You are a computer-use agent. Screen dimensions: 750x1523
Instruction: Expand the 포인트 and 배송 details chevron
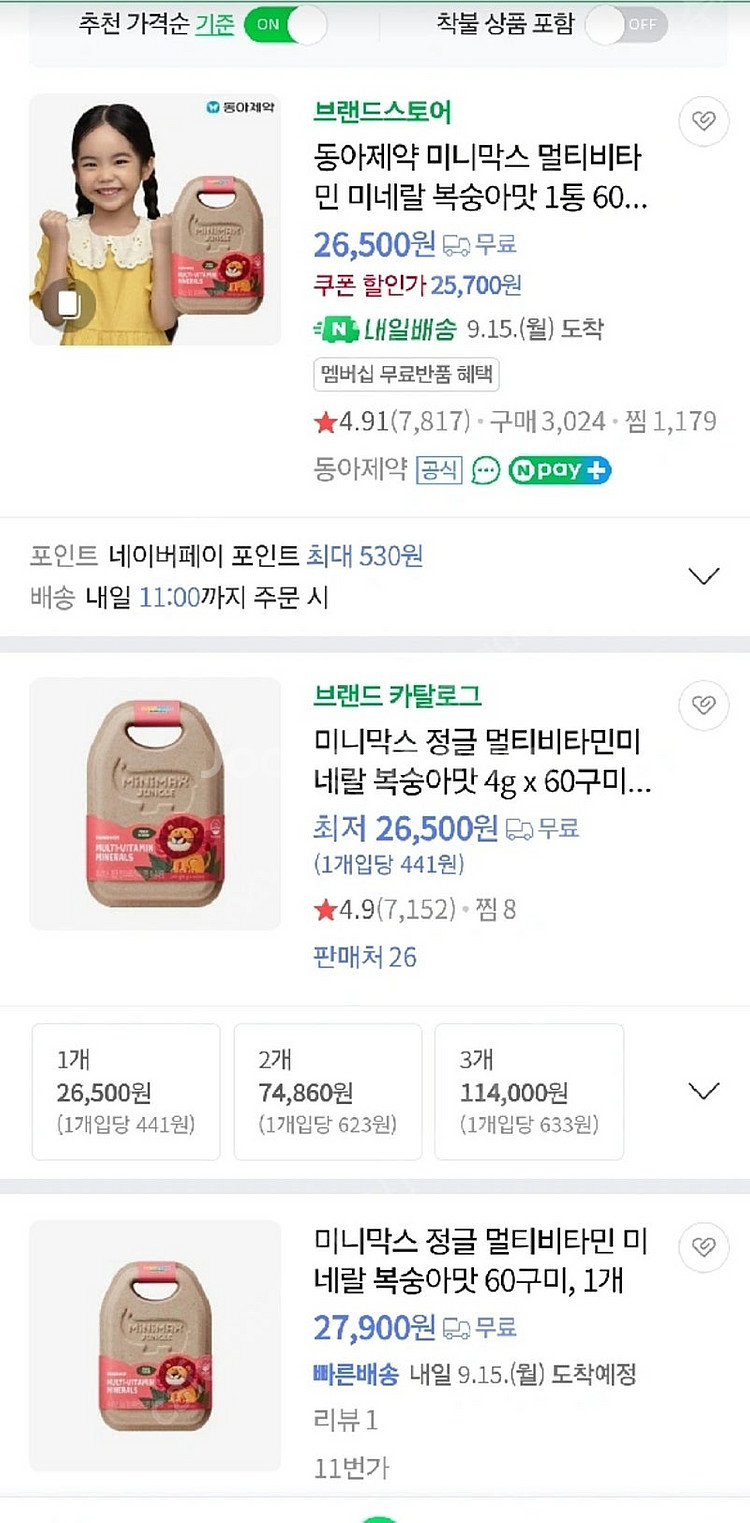(x=705, y=576)
